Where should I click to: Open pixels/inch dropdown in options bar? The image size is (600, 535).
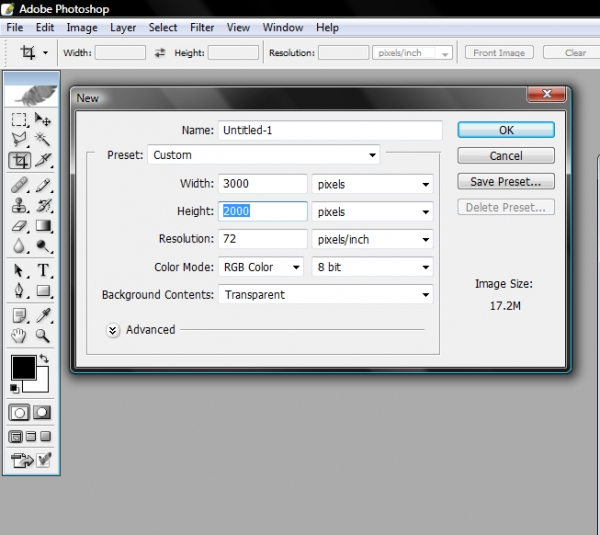(x=412, y=53)
